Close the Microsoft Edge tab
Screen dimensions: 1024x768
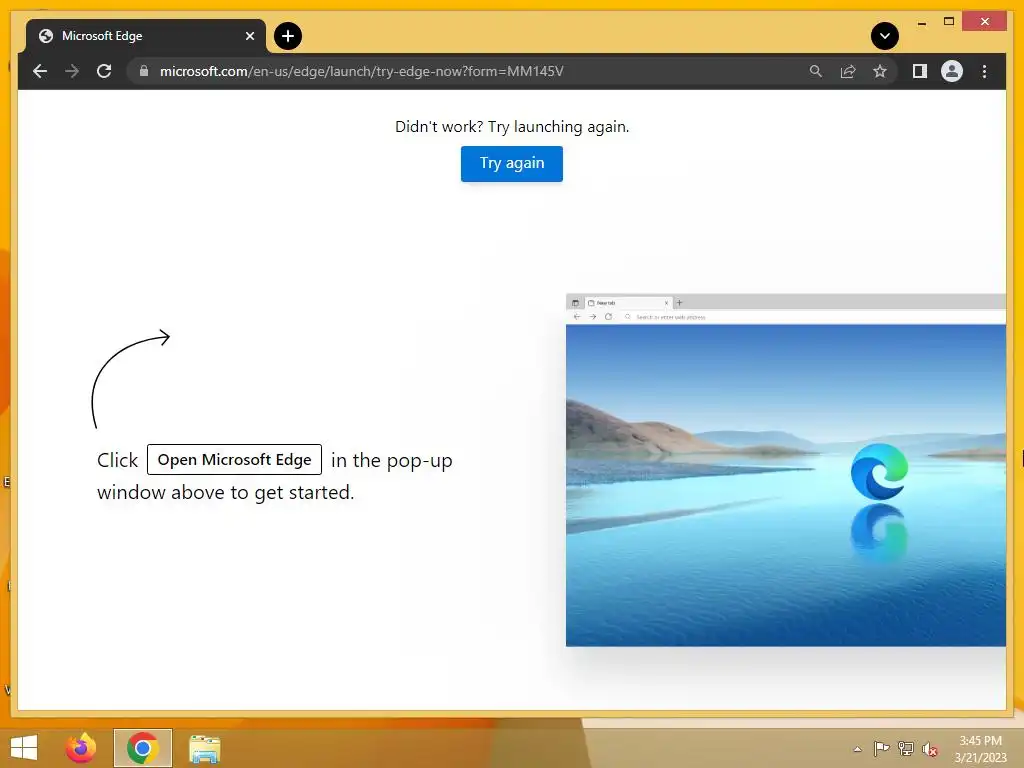(x=249, y=36)
